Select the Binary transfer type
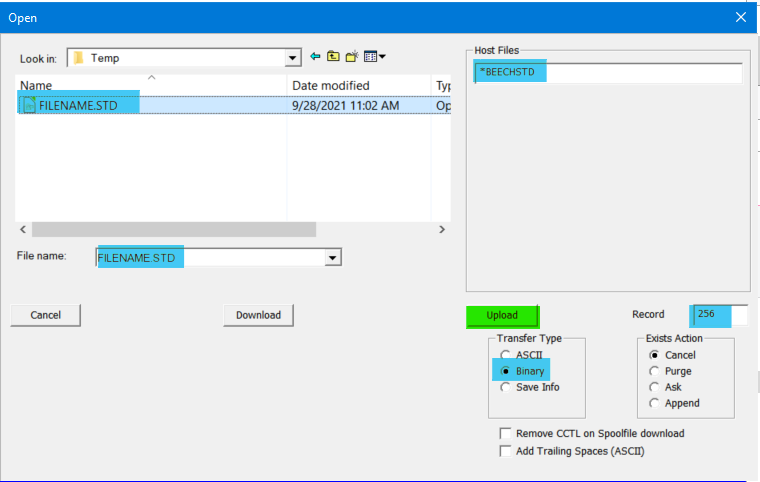Screen dimensions: 760x482 [506, 371]
